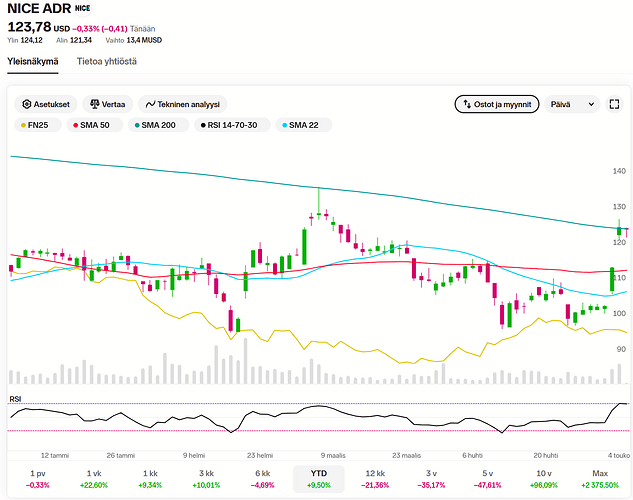Select the 3 kk time range
The image size is (633, 500).
coord(206,479)
